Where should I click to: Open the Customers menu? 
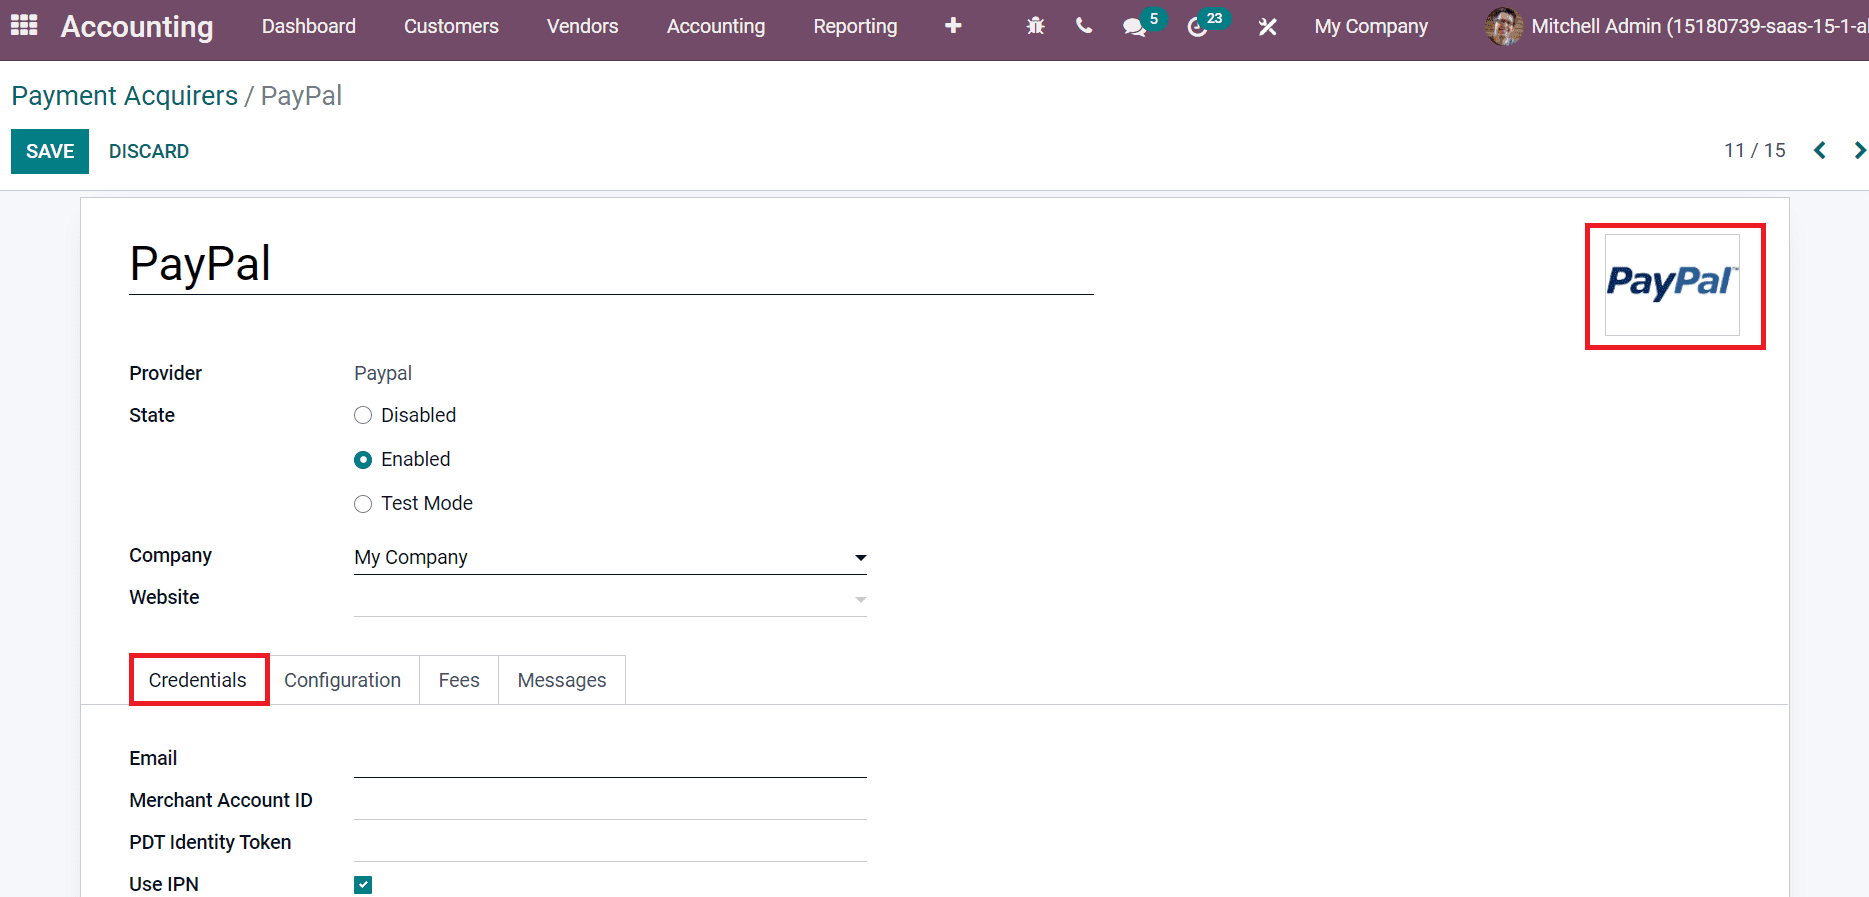click(451, 27)
